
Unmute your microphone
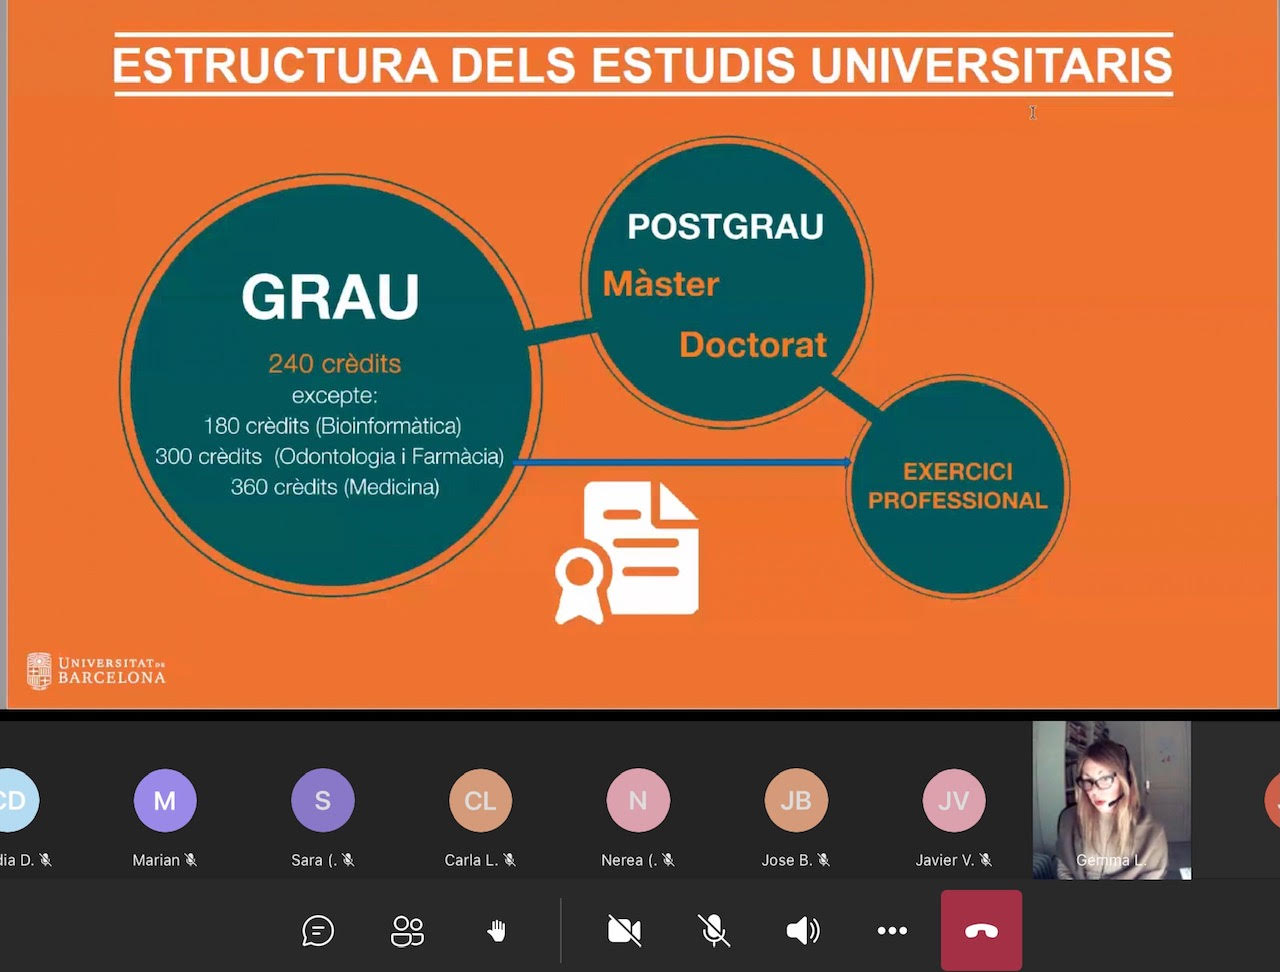713,931
